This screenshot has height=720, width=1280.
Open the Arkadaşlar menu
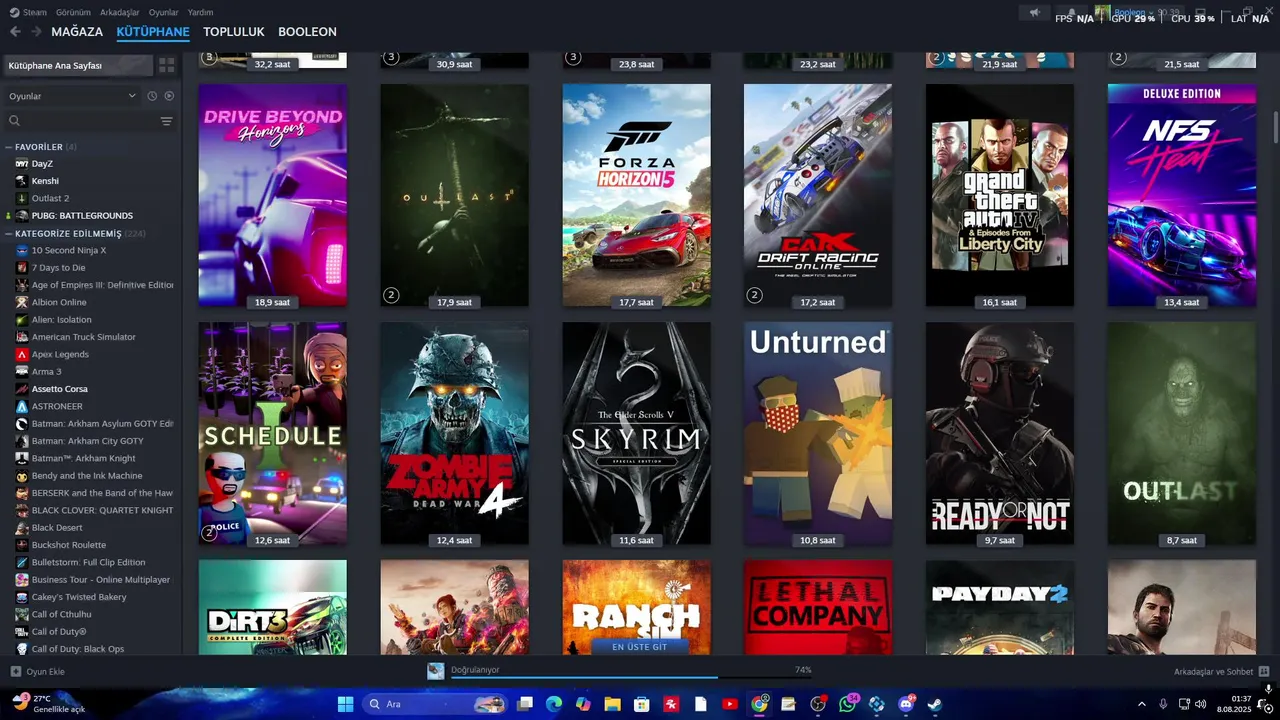(x=120, y=12)
